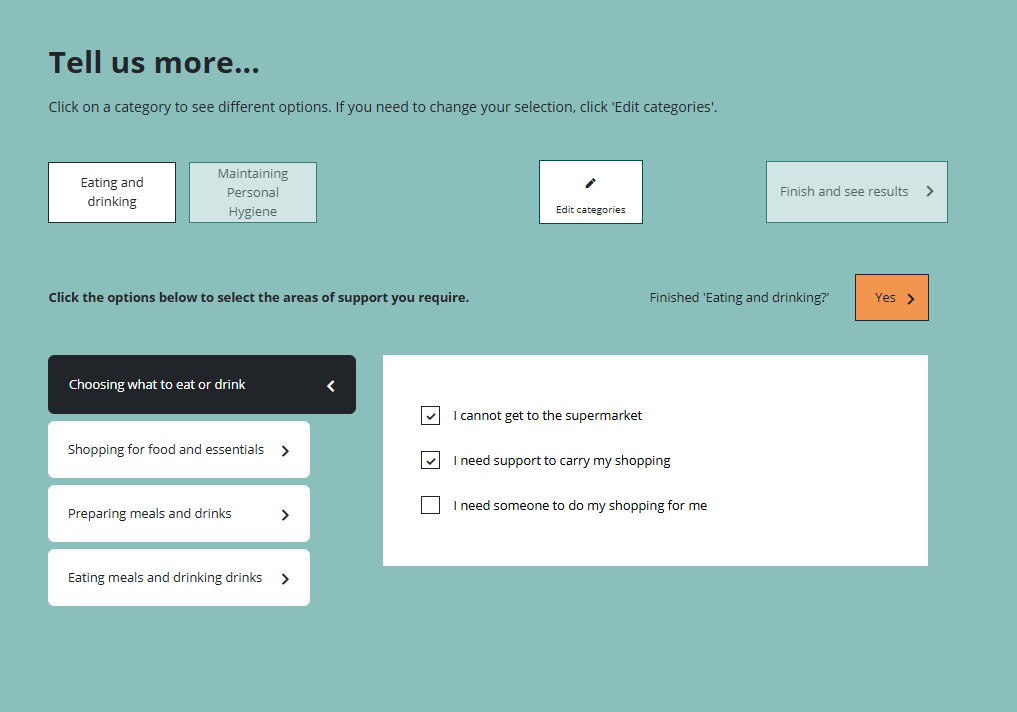Select the 'Choosing what to eat or drink' option
The image size is (1017, 712).
coord(157,385)
